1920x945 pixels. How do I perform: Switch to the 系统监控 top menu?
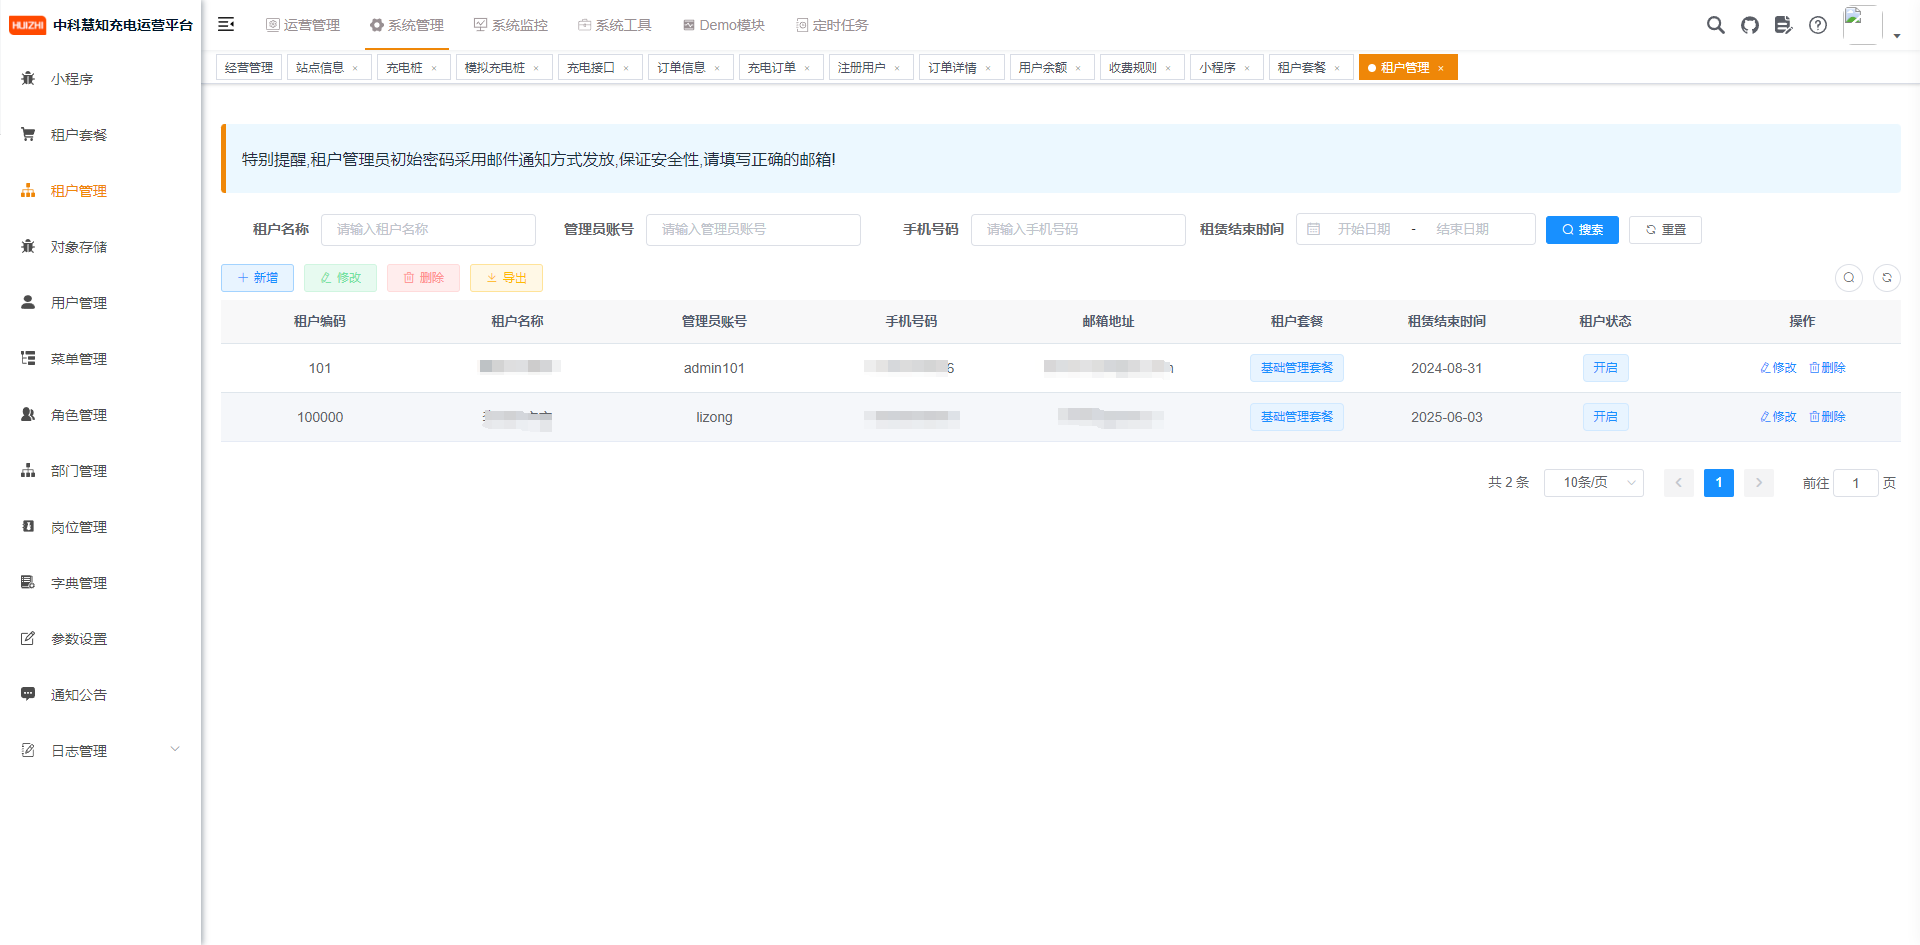(x=511, y=25)
